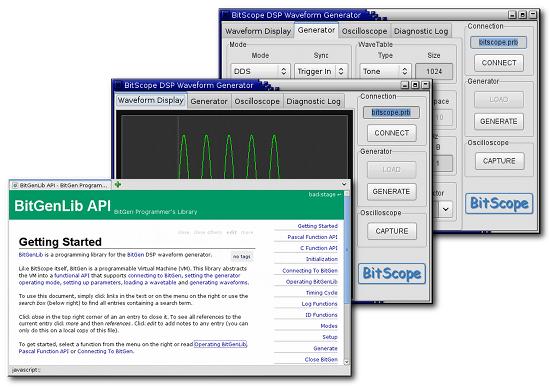
Task: Click bitscope.prb connection field in rear window
Action: 498,42
